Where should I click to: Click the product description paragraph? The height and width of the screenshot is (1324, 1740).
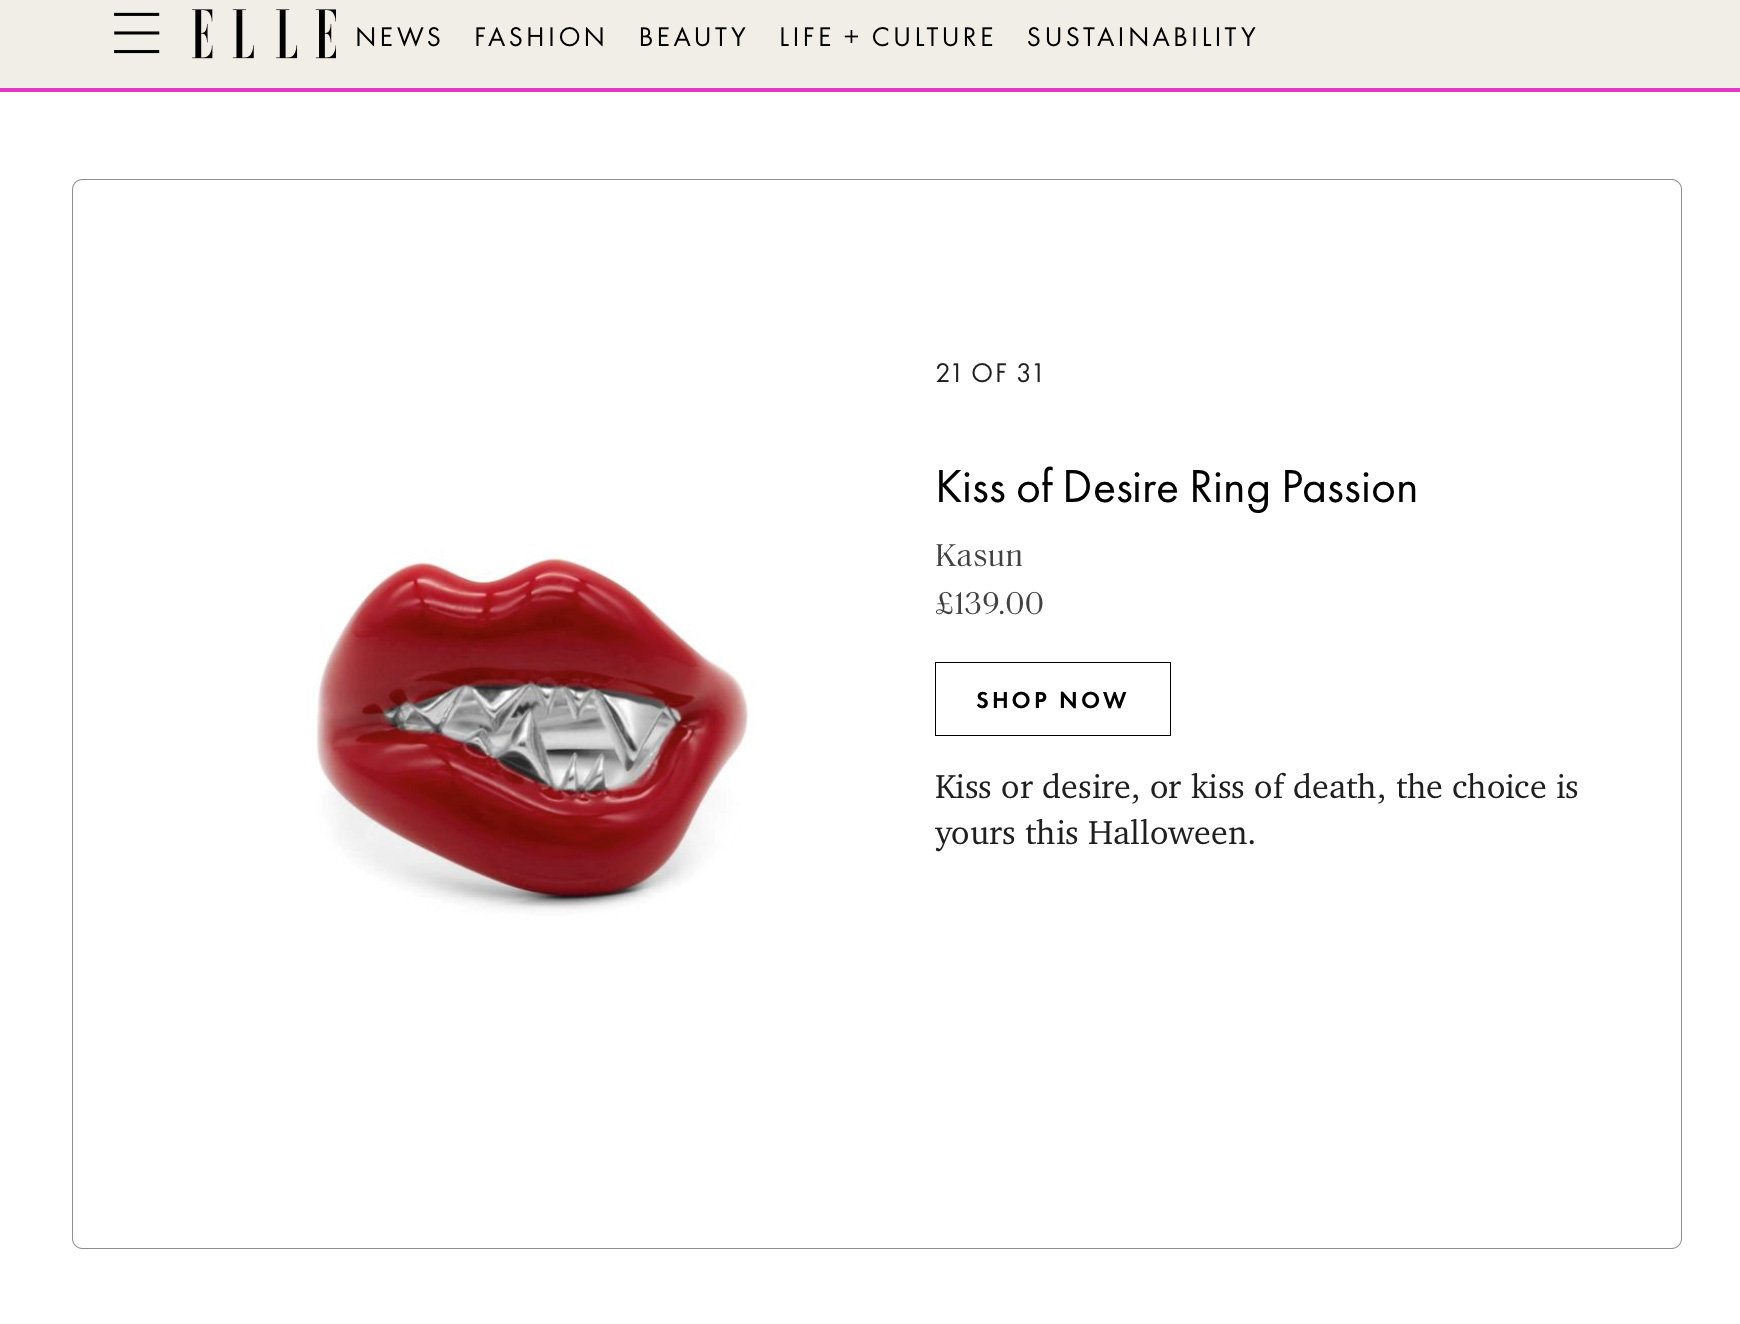pyautogui.click(x=1256, y=809)
